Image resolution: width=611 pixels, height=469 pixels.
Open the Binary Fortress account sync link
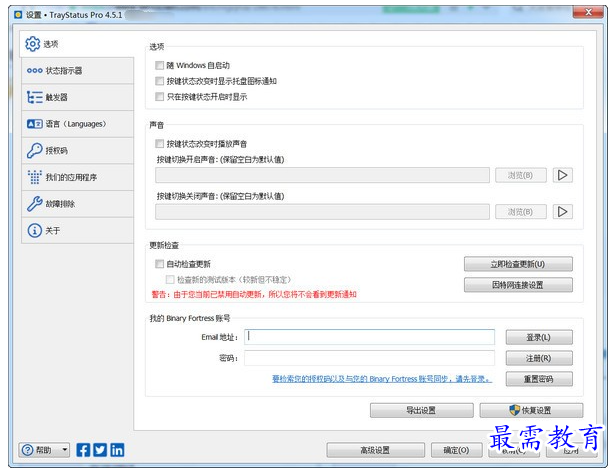[x=382, y=379]
